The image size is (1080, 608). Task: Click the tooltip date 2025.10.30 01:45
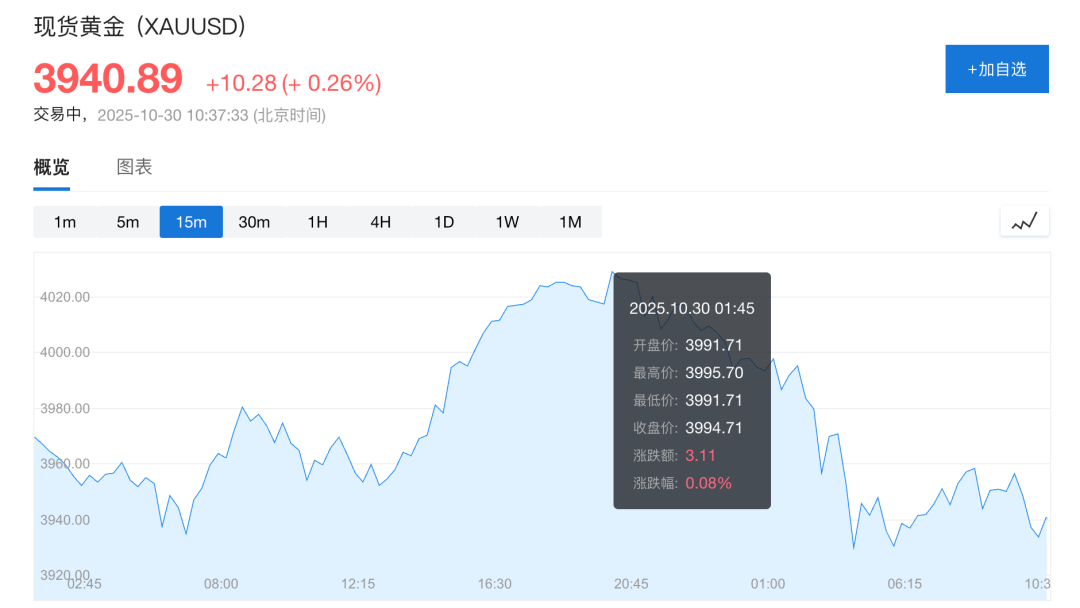pos(692,309)
